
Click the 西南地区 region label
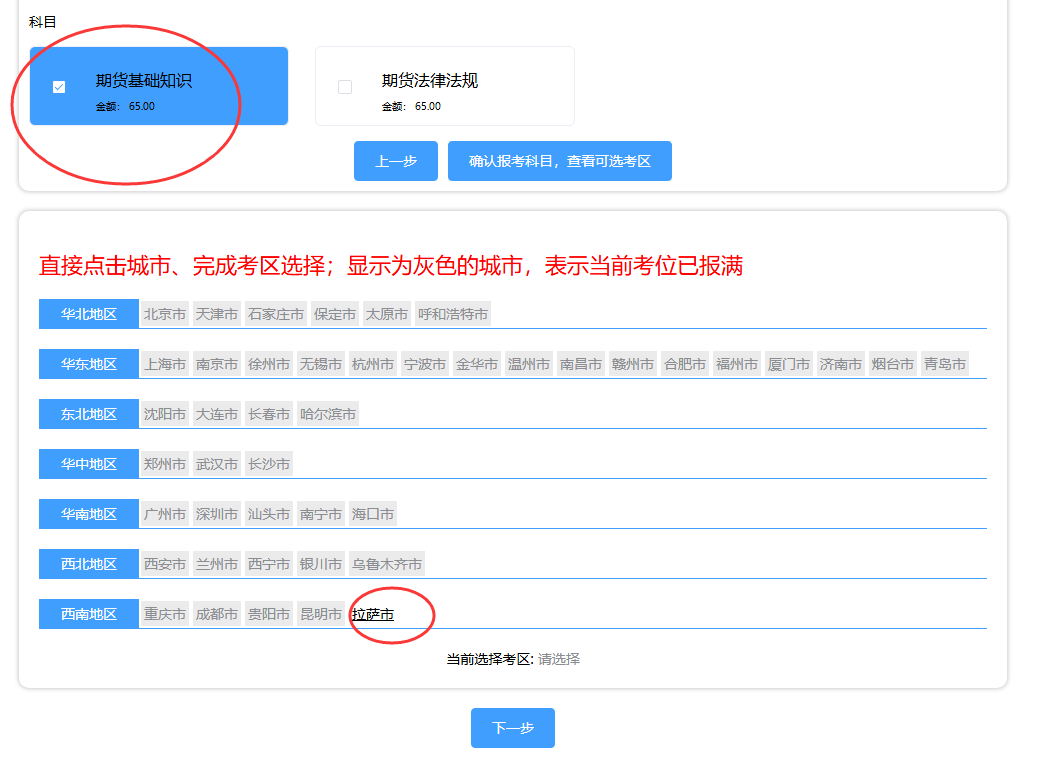click(89, 614)
